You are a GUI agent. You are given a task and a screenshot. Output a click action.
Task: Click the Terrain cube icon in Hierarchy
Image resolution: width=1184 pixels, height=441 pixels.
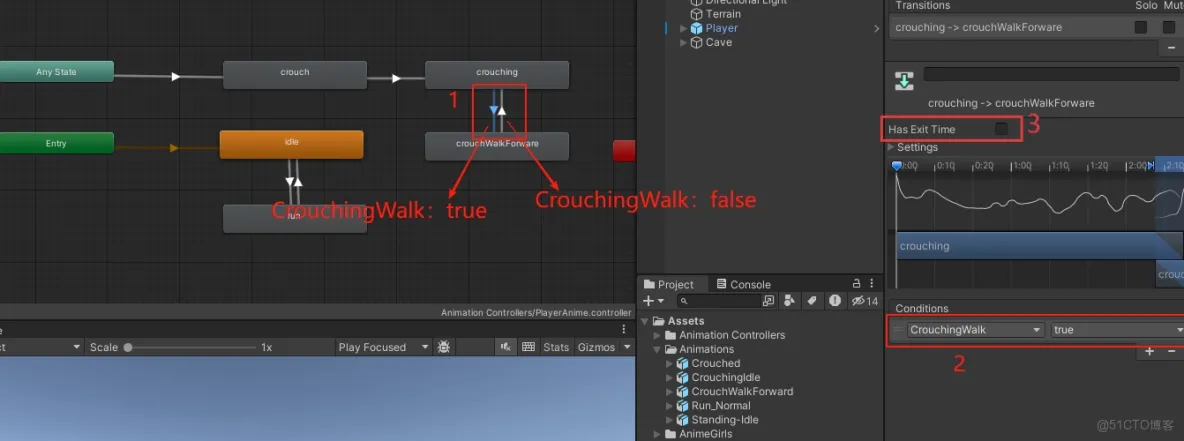coord(696,14)
